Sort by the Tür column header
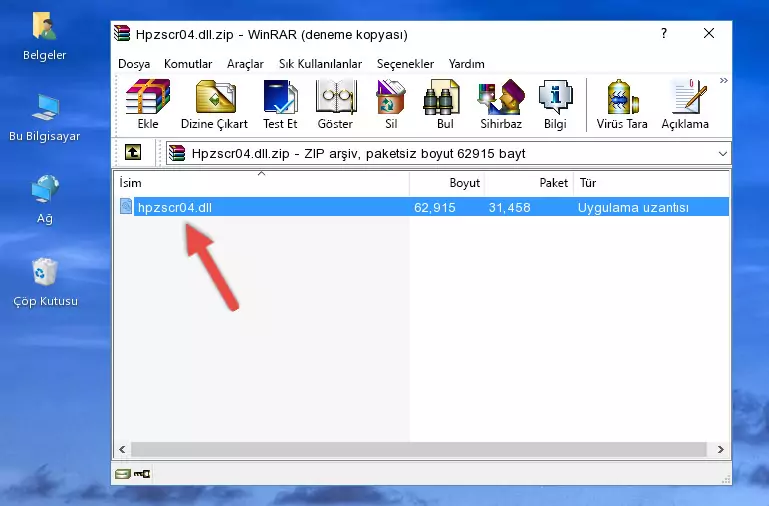Viewport: 769px width, 506px height. (651, 183)
